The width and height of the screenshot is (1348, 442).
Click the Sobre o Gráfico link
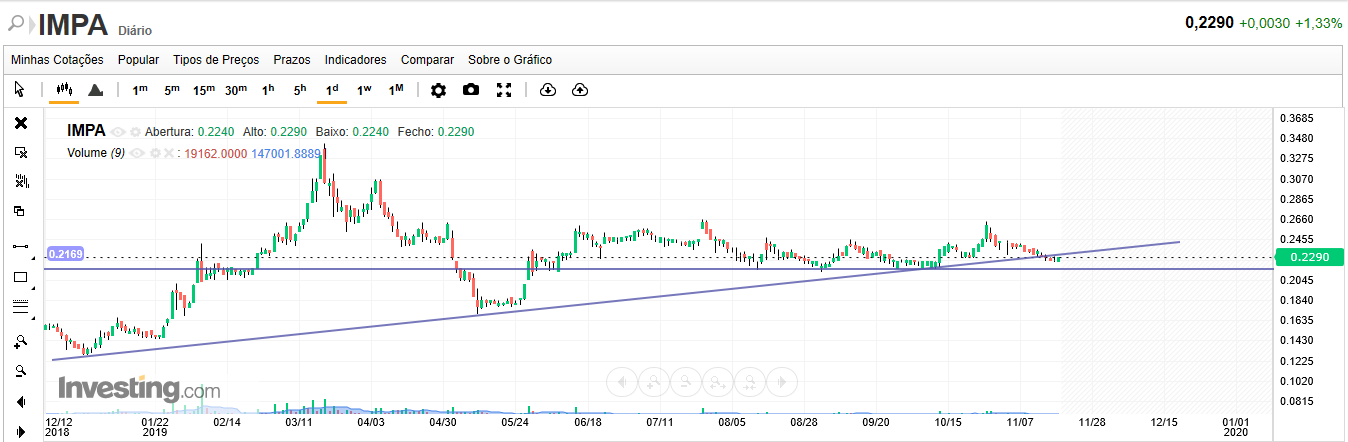[x=510, y=60]
